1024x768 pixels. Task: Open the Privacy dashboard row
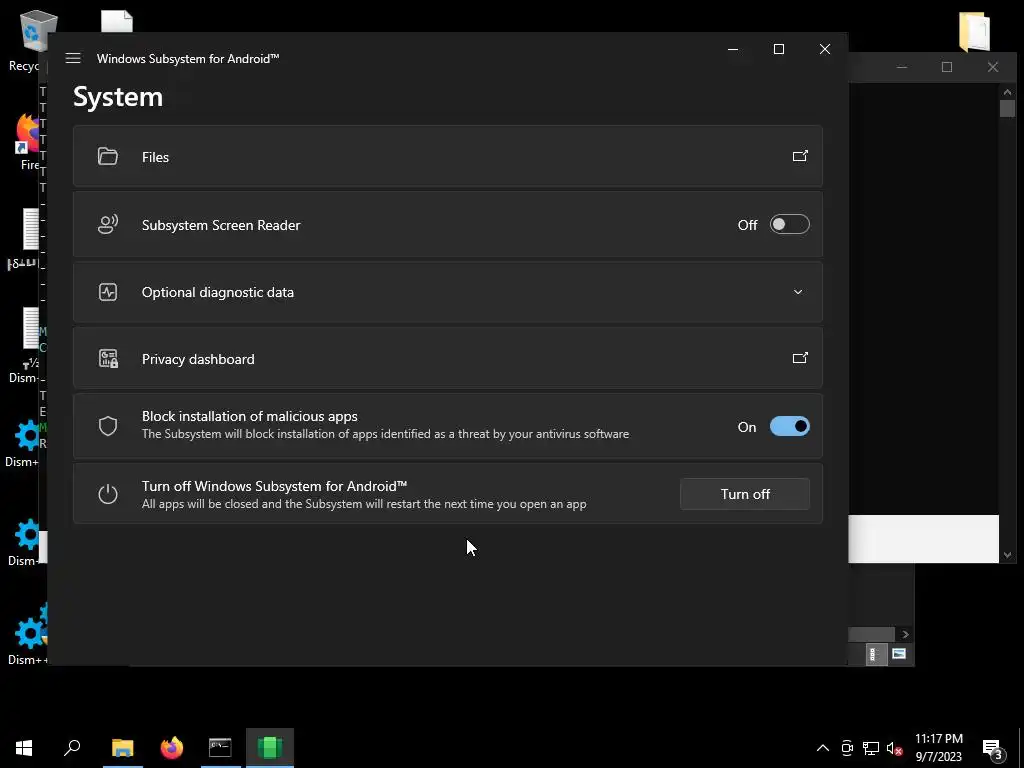click(x=447, y=359)
